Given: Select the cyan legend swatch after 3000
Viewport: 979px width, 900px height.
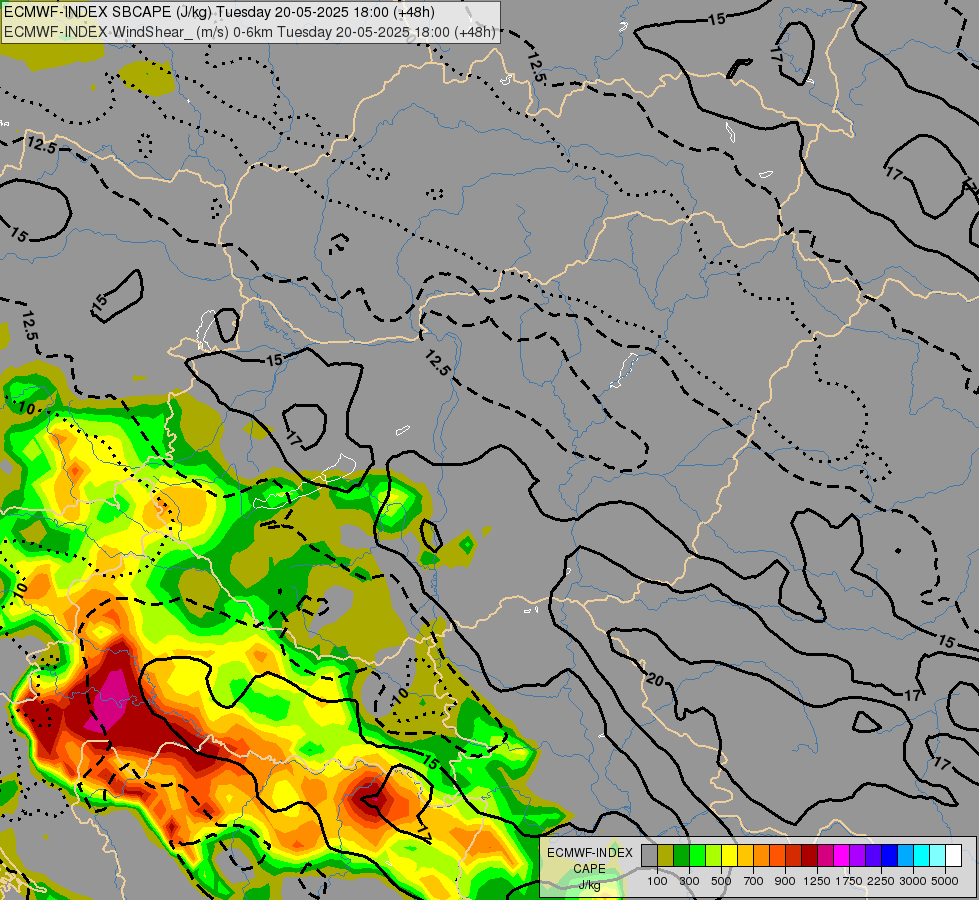Looking at the screenshot, I should point(921,855).
